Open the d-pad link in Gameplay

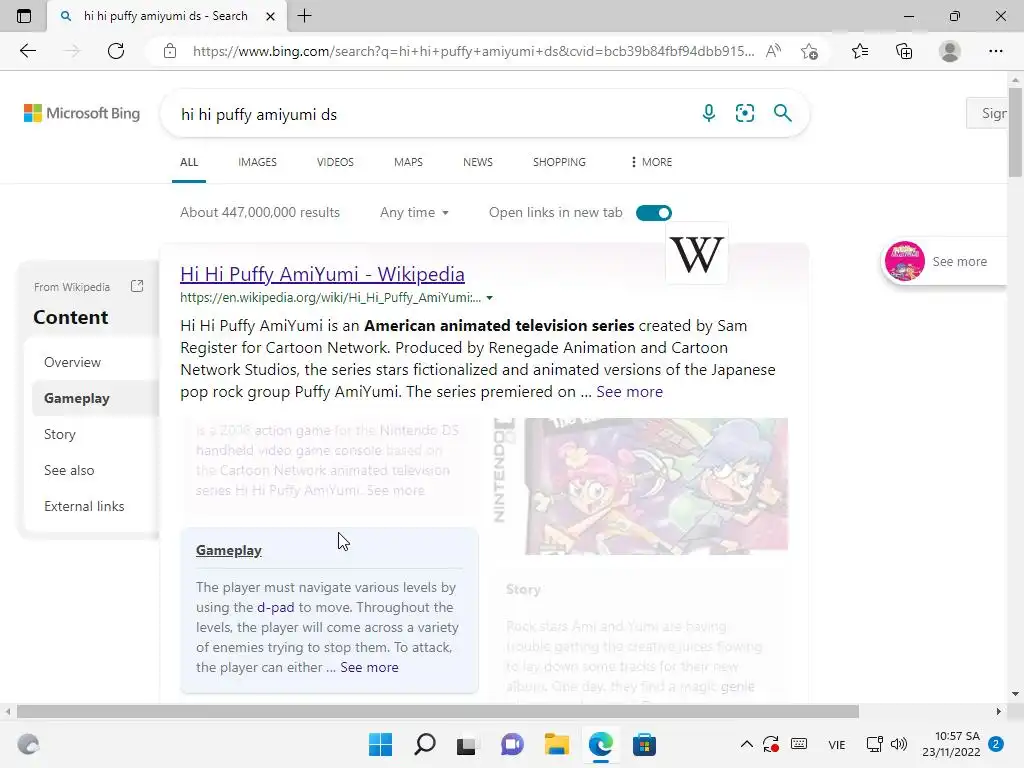(x=276, y=607)
